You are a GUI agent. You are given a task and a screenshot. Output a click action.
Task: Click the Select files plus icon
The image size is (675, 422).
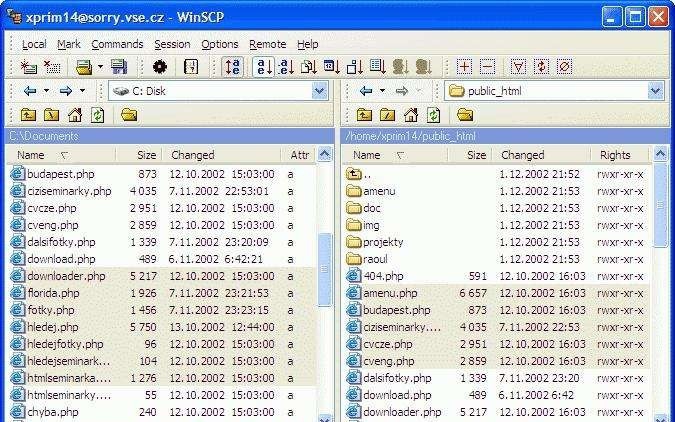[x=464, y=67]
